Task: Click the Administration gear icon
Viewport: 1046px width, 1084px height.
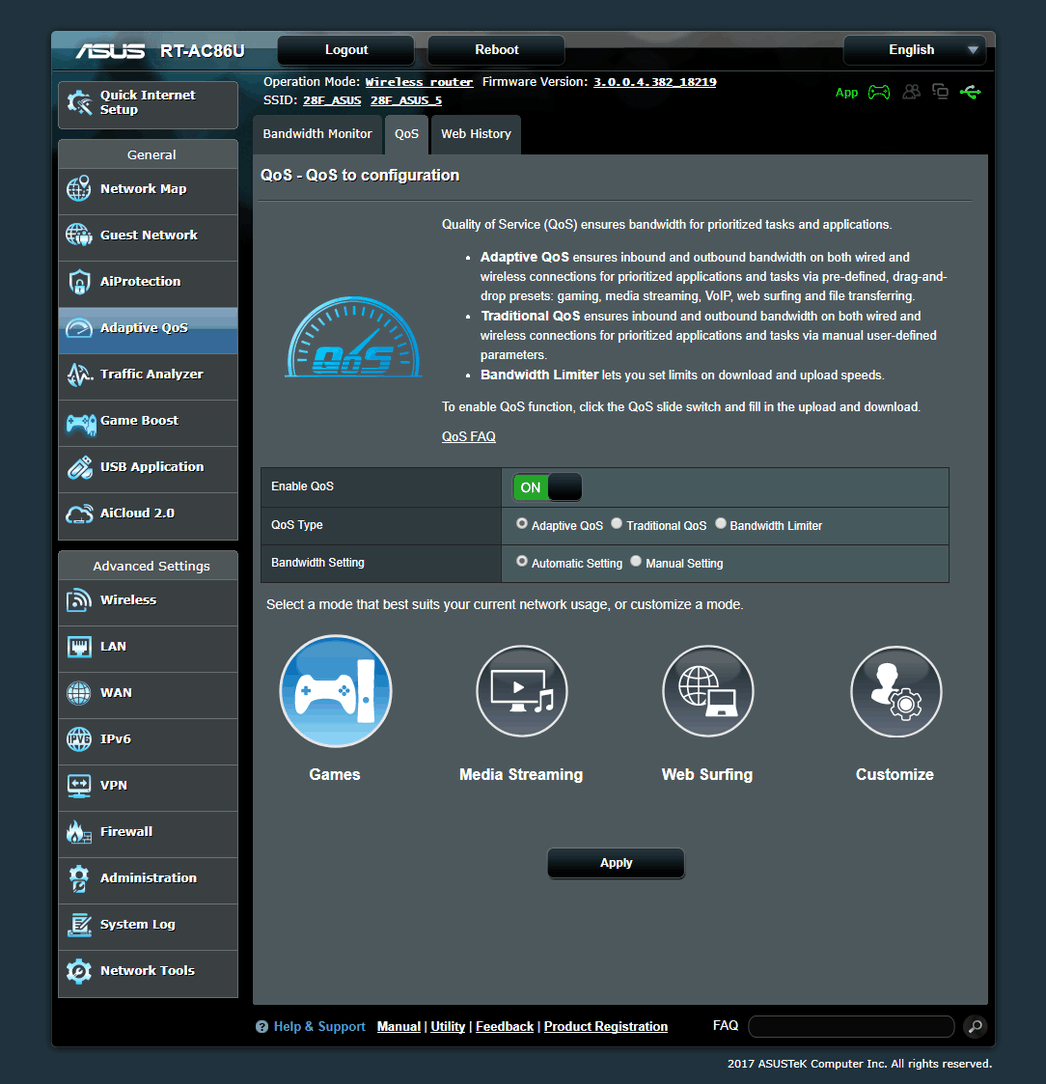Action: (x=79, y=878)
